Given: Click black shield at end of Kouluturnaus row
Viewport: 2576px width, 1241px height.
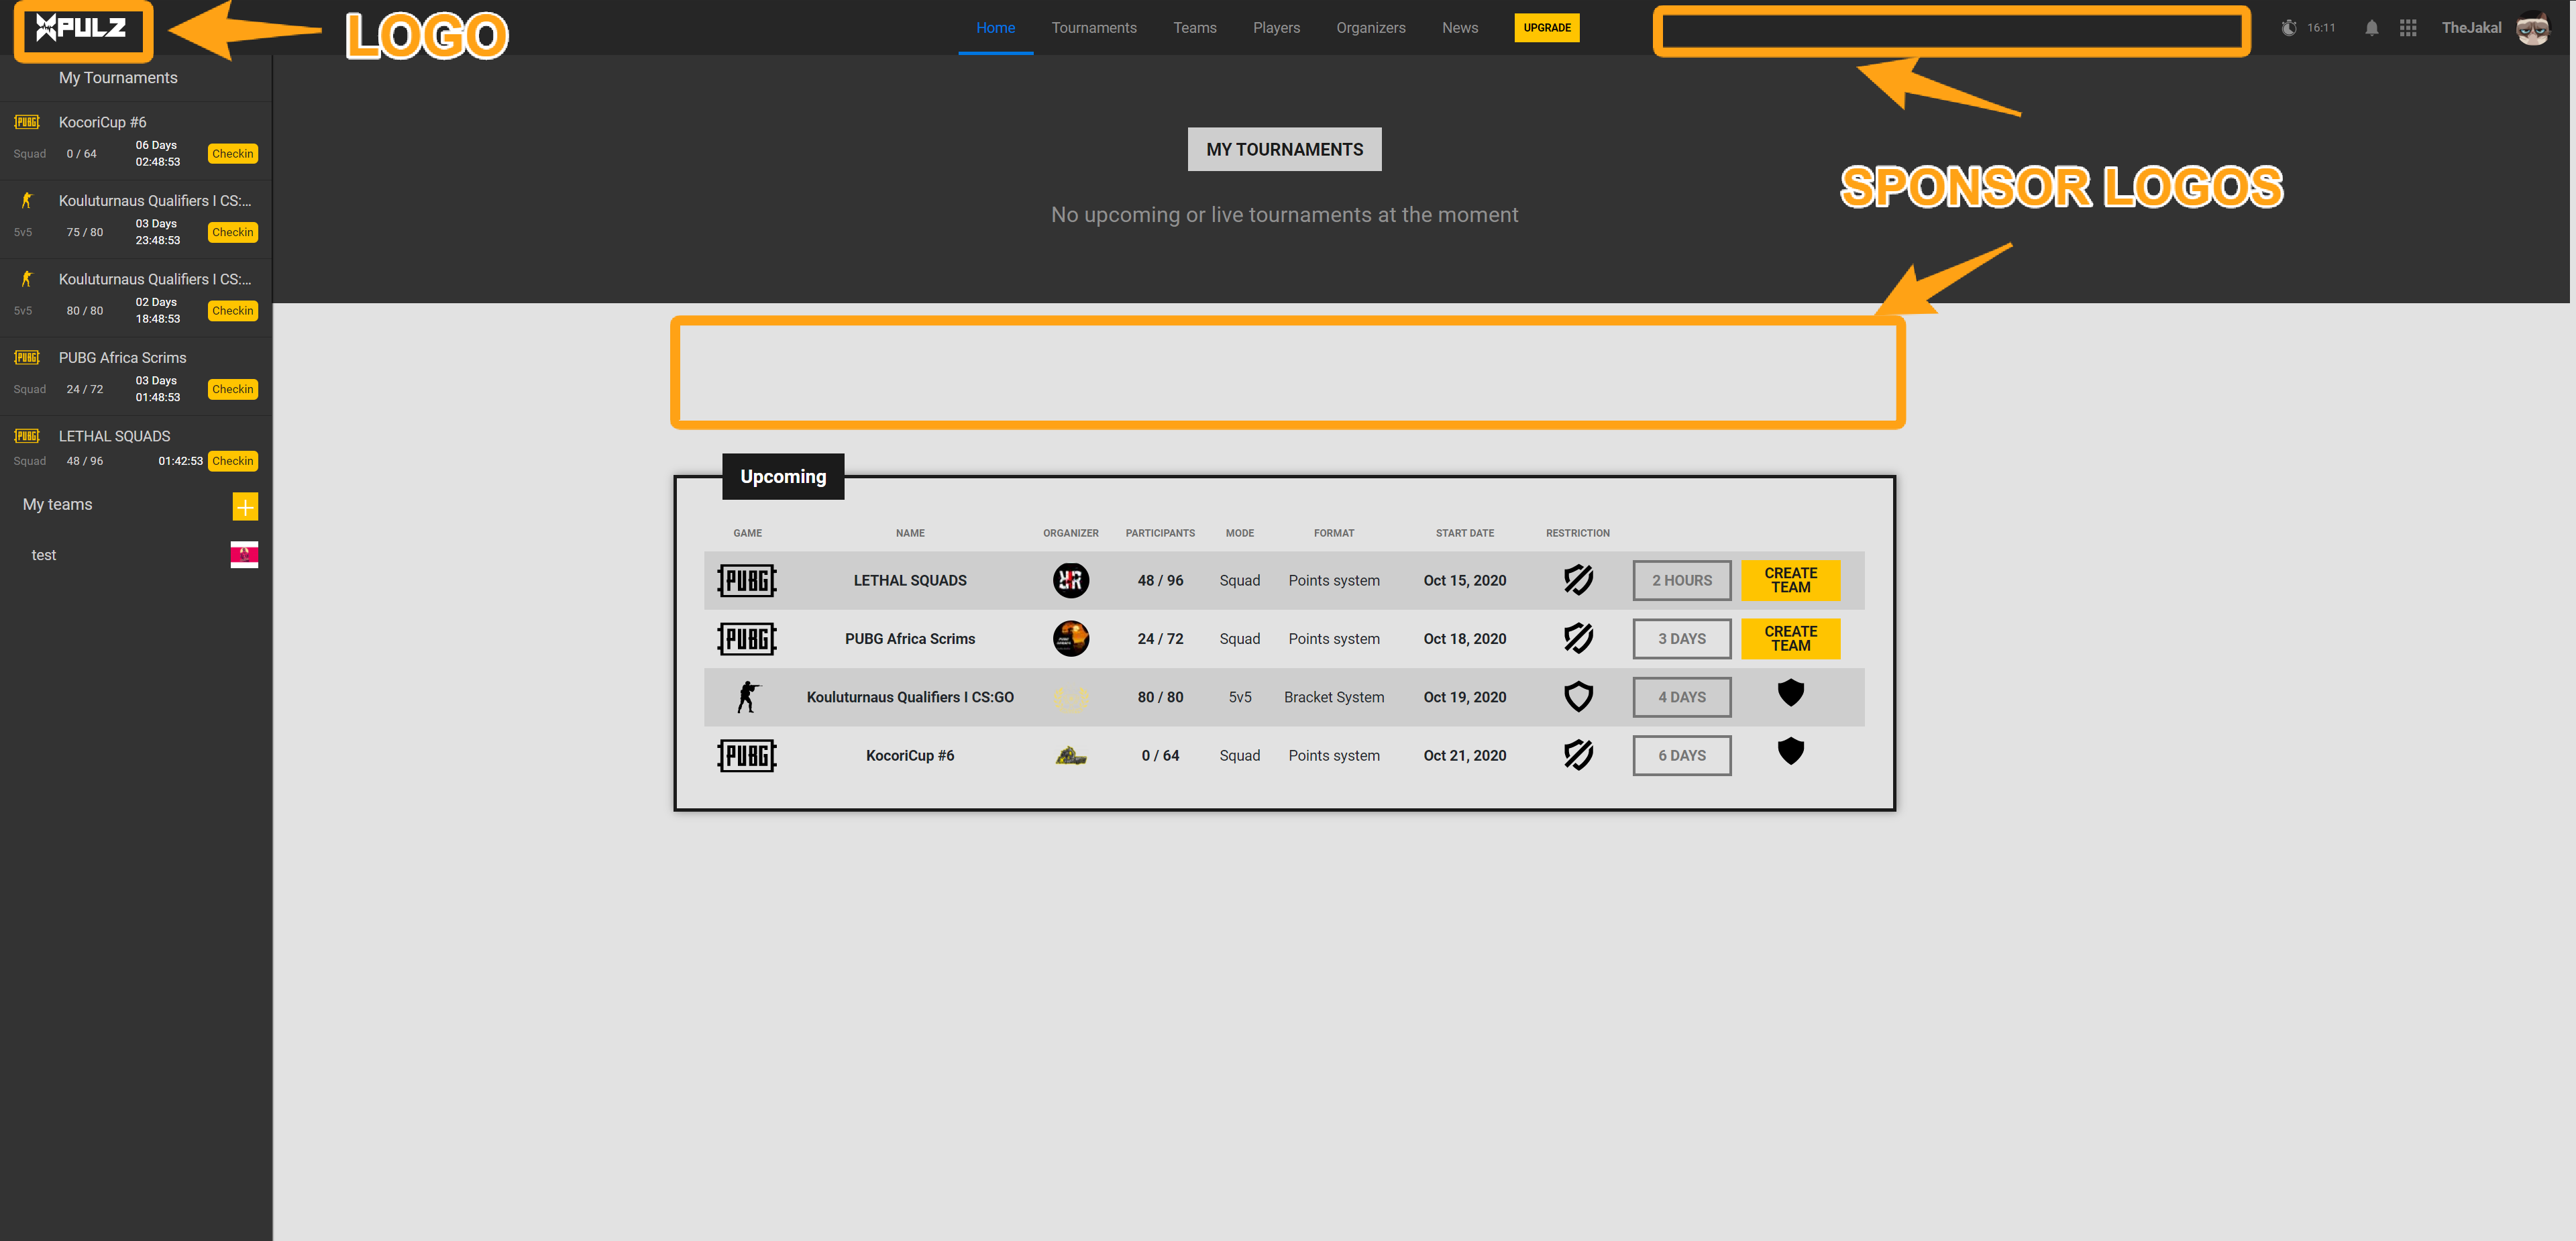Looking at the screenshot, I should [1790, 693].
